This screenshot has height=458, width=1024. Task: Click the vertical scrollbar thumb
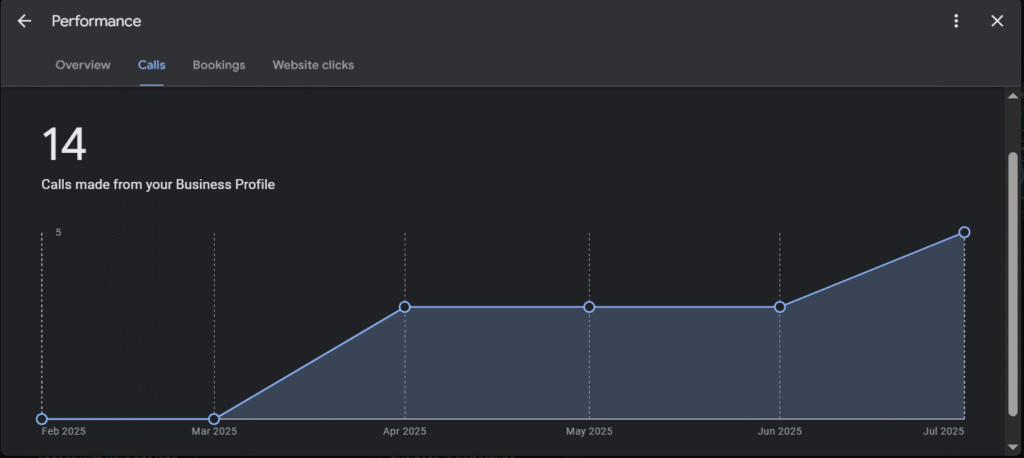1013,284
